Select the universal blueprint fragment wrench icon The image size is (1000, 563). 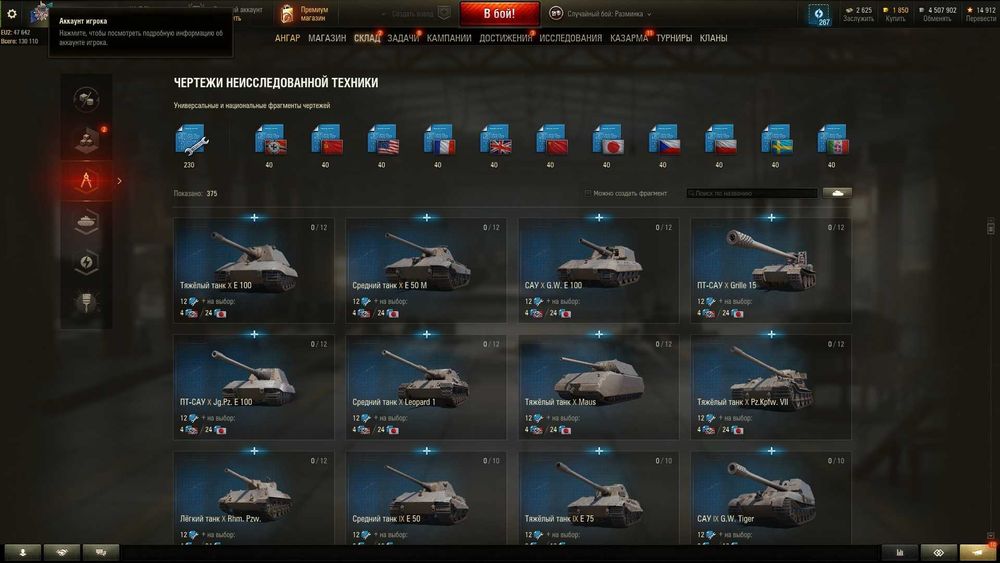click(x=191, y=139)
